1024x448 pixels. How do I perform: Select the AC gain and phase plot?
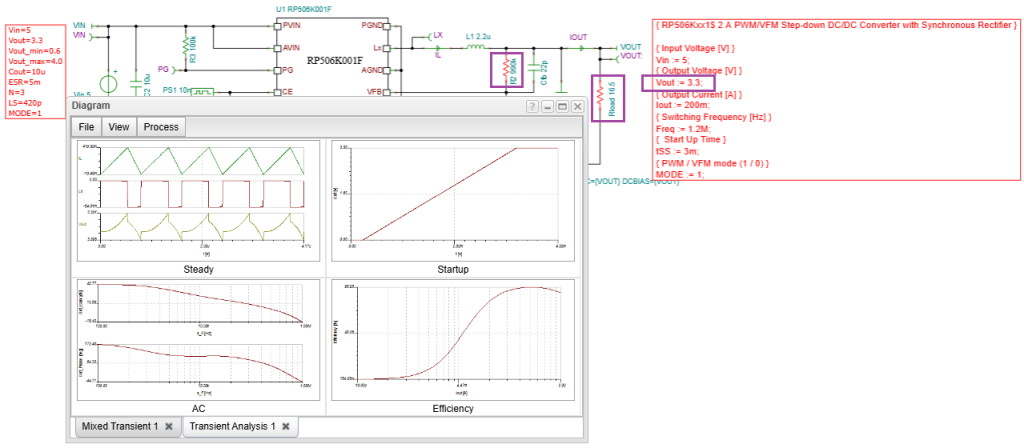(198, 338)
